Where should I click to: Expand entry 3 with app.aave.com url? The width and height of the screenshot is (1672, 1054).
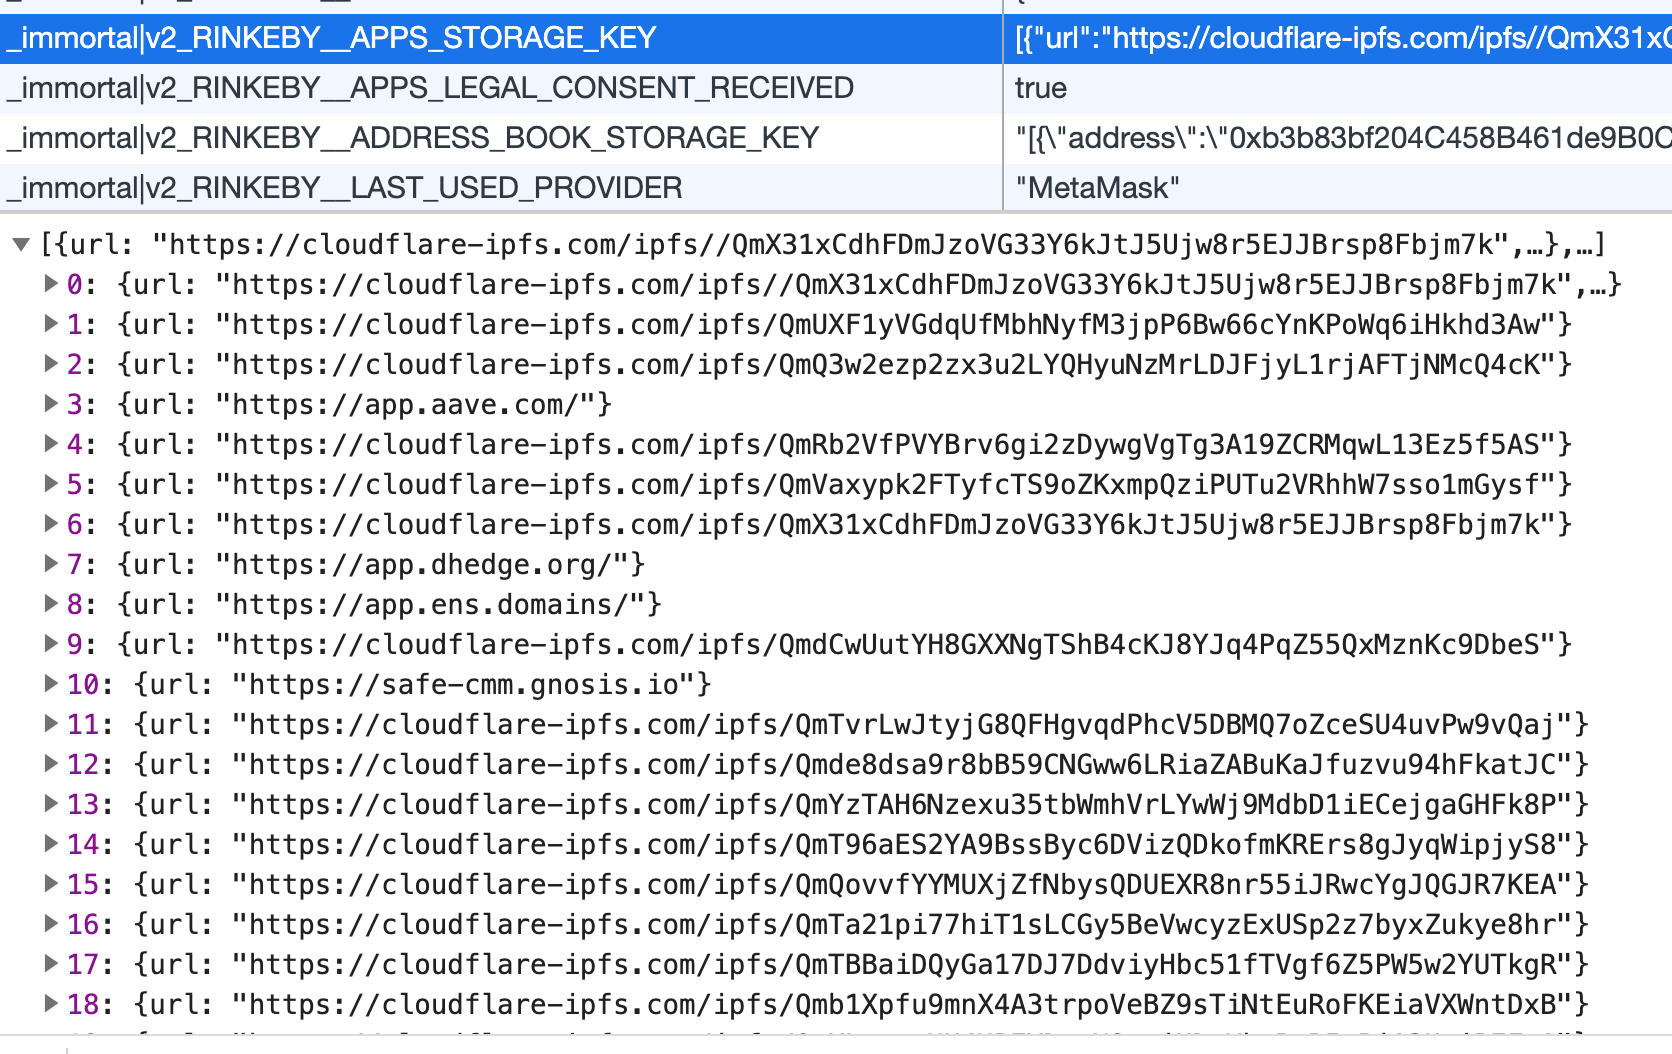(50, 404)
